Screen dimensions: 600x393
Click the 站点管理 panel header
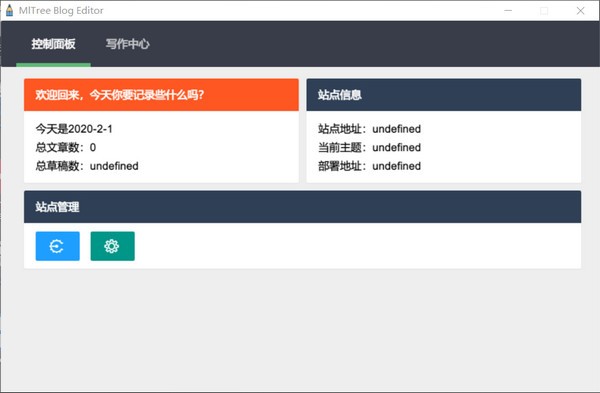[302, 207]
